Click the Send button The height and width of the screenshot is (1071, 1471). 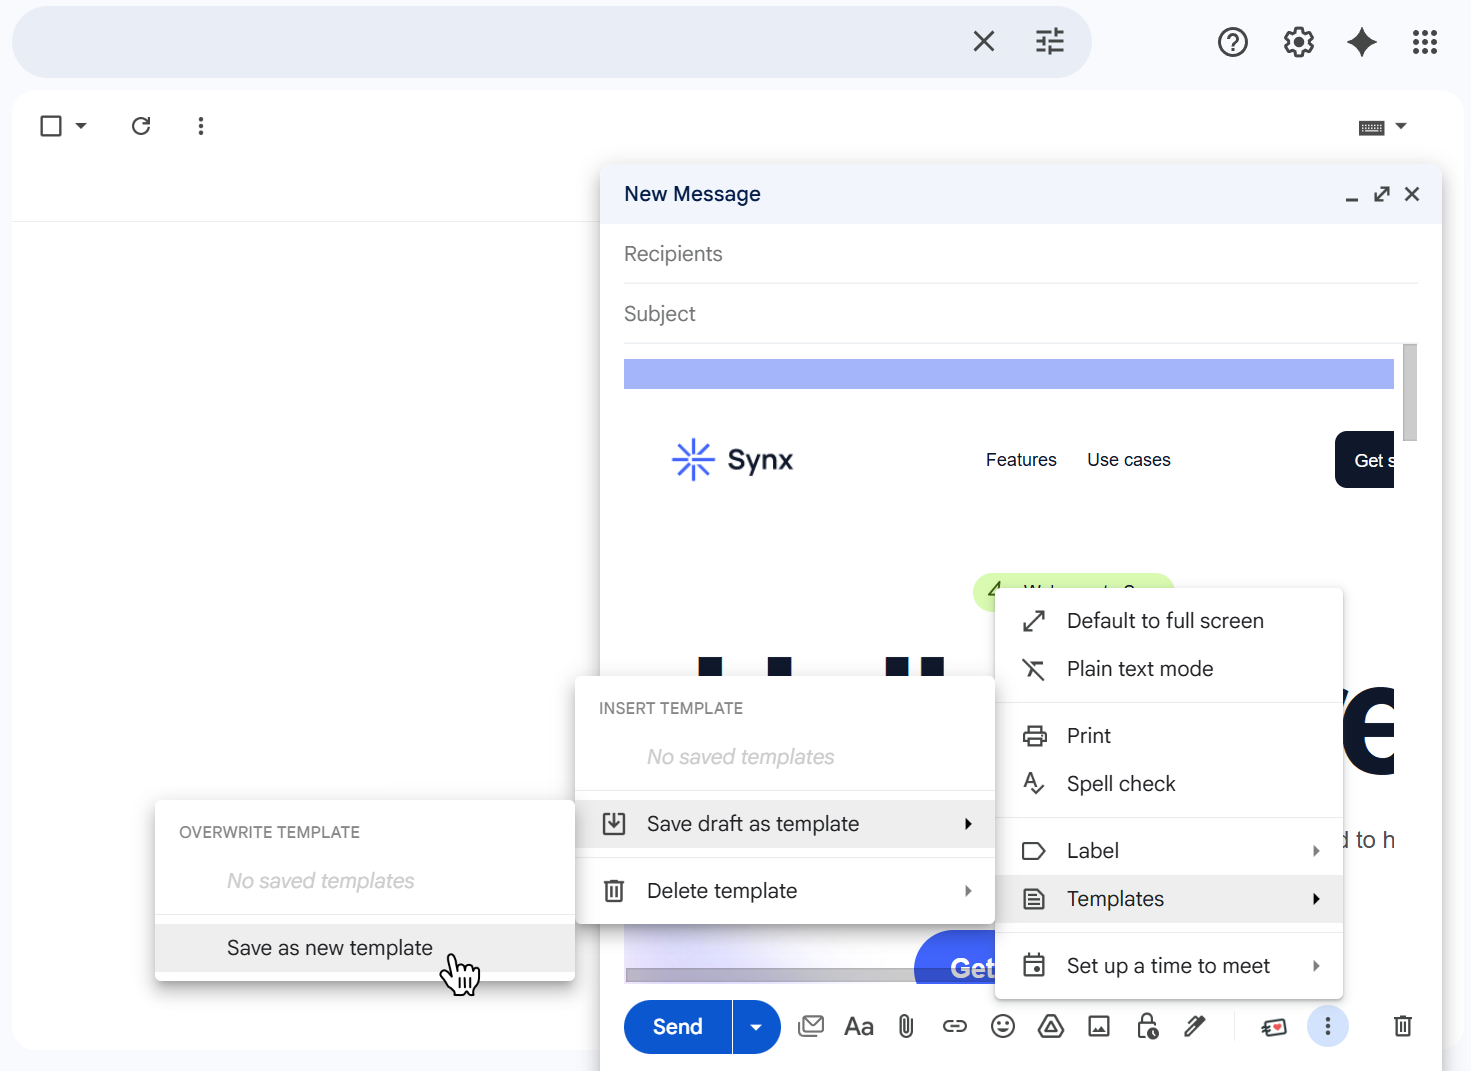[x=678, y=1027]
